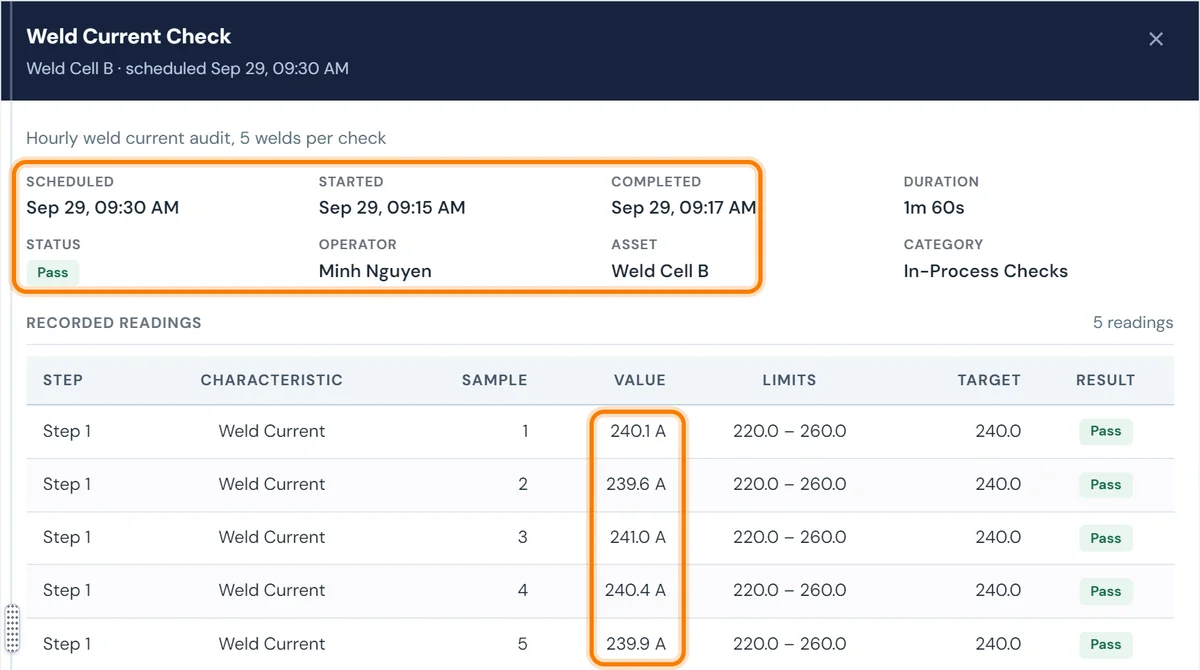
Task: Click Step 1 in the sample 3 row
Action: point(67,537)
